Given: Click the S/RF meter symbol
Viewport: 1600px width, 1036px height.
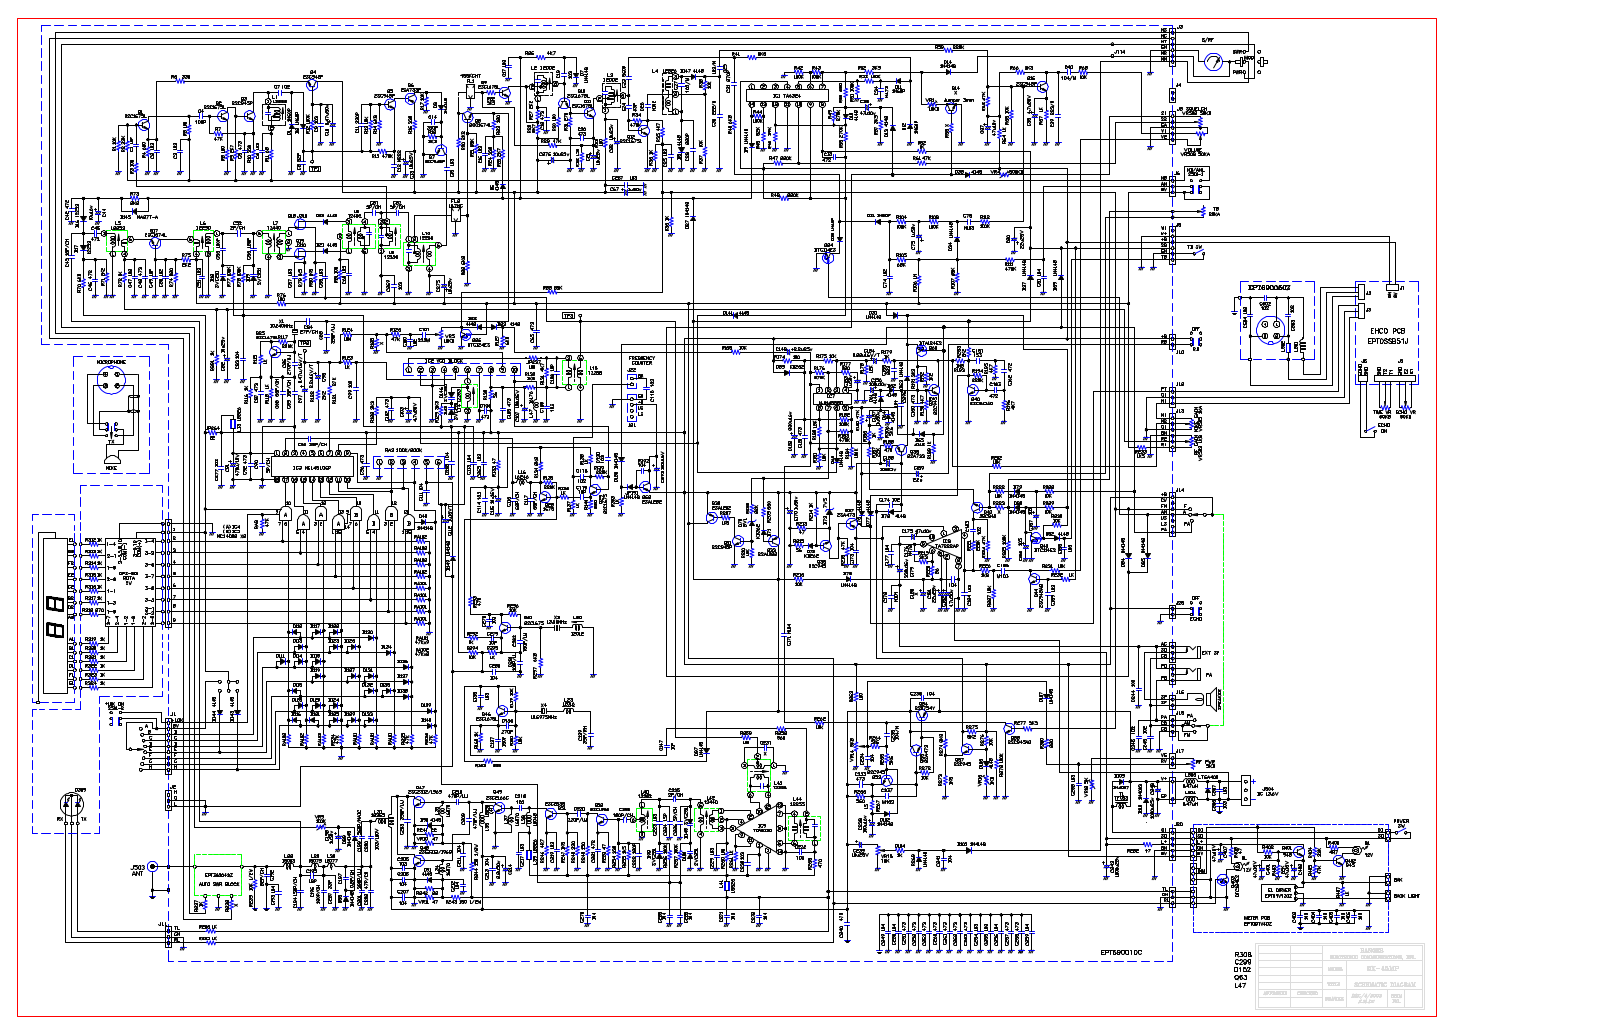Looking at the screenshot, I should [x=1213, y=63].
